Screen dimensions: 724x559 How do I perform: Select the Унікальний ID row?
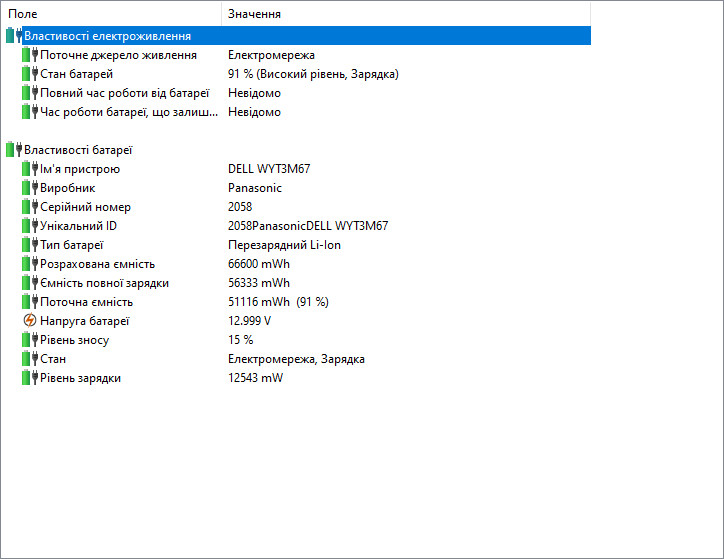click(x=81, y=226)
